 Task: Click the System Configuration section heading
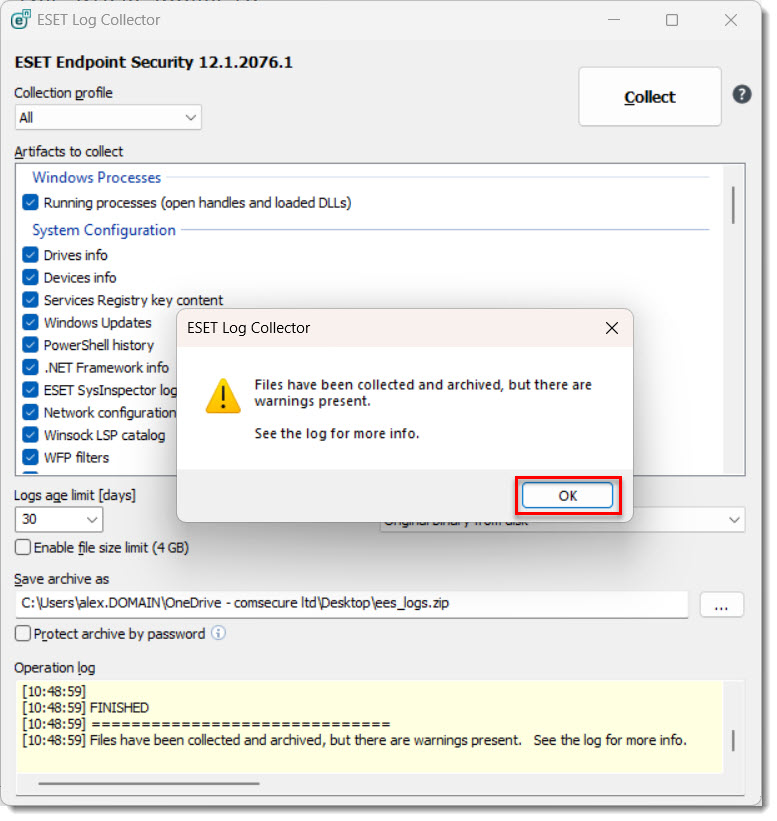(x=104, y=231)
